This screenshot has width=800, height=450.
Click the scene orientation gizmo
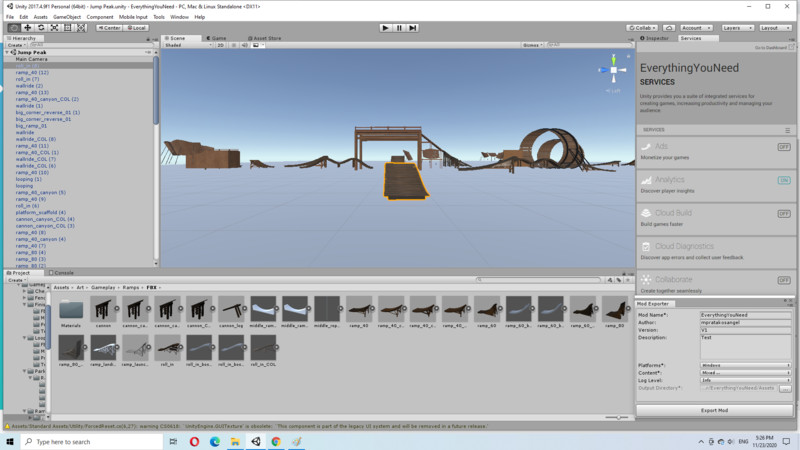tap(613, 70)
